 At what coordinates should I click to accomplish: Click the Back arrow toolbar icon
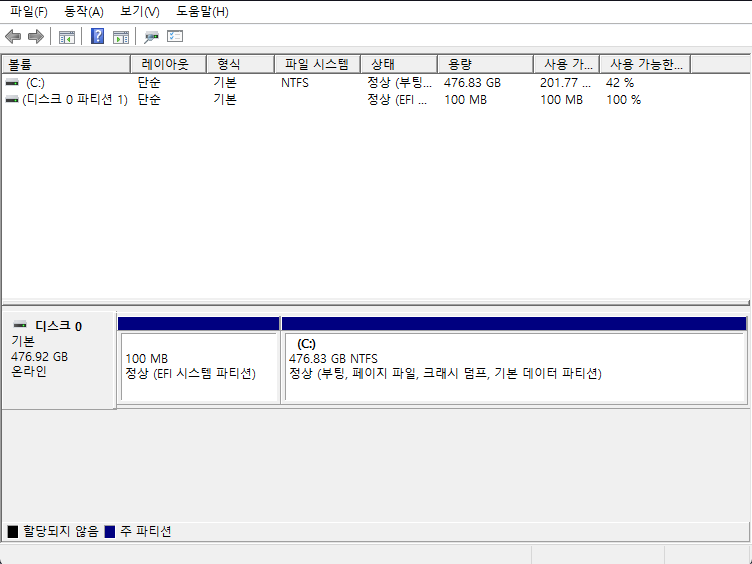click(x=13, y=37)
